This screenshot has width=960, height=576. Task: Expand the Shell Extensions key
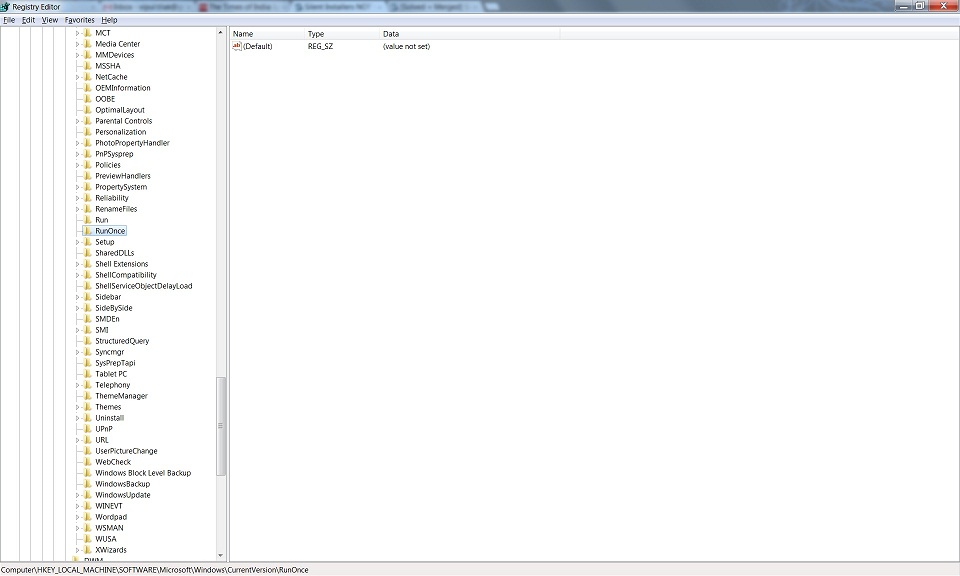click(x=77, y=264)
